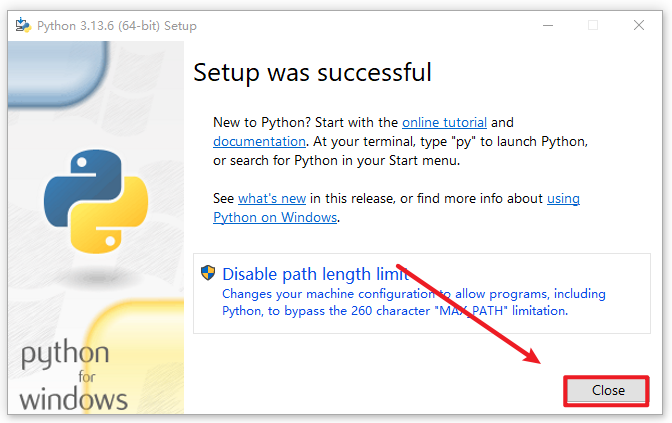Minimize the Python Setup window
672x423 pixels.
click(x=547, y=25)
